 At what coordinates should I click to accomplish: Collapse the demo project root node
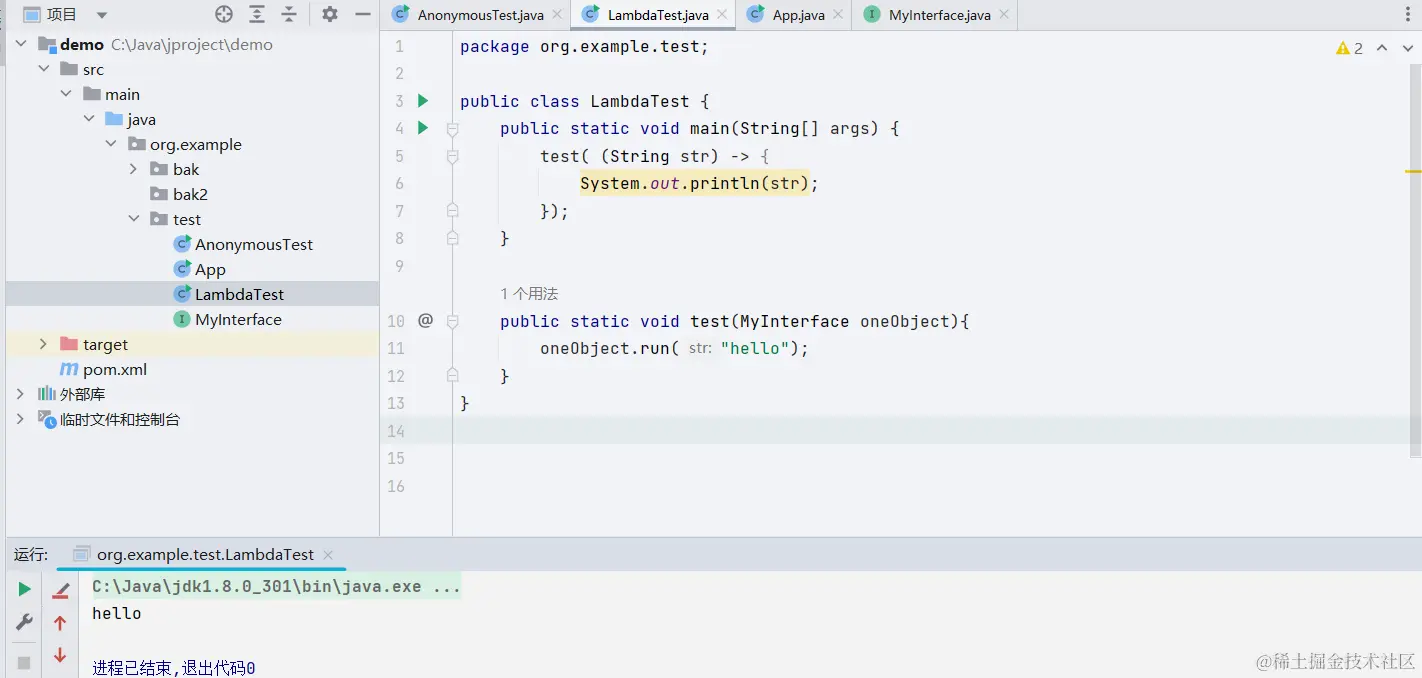[21, 44]
